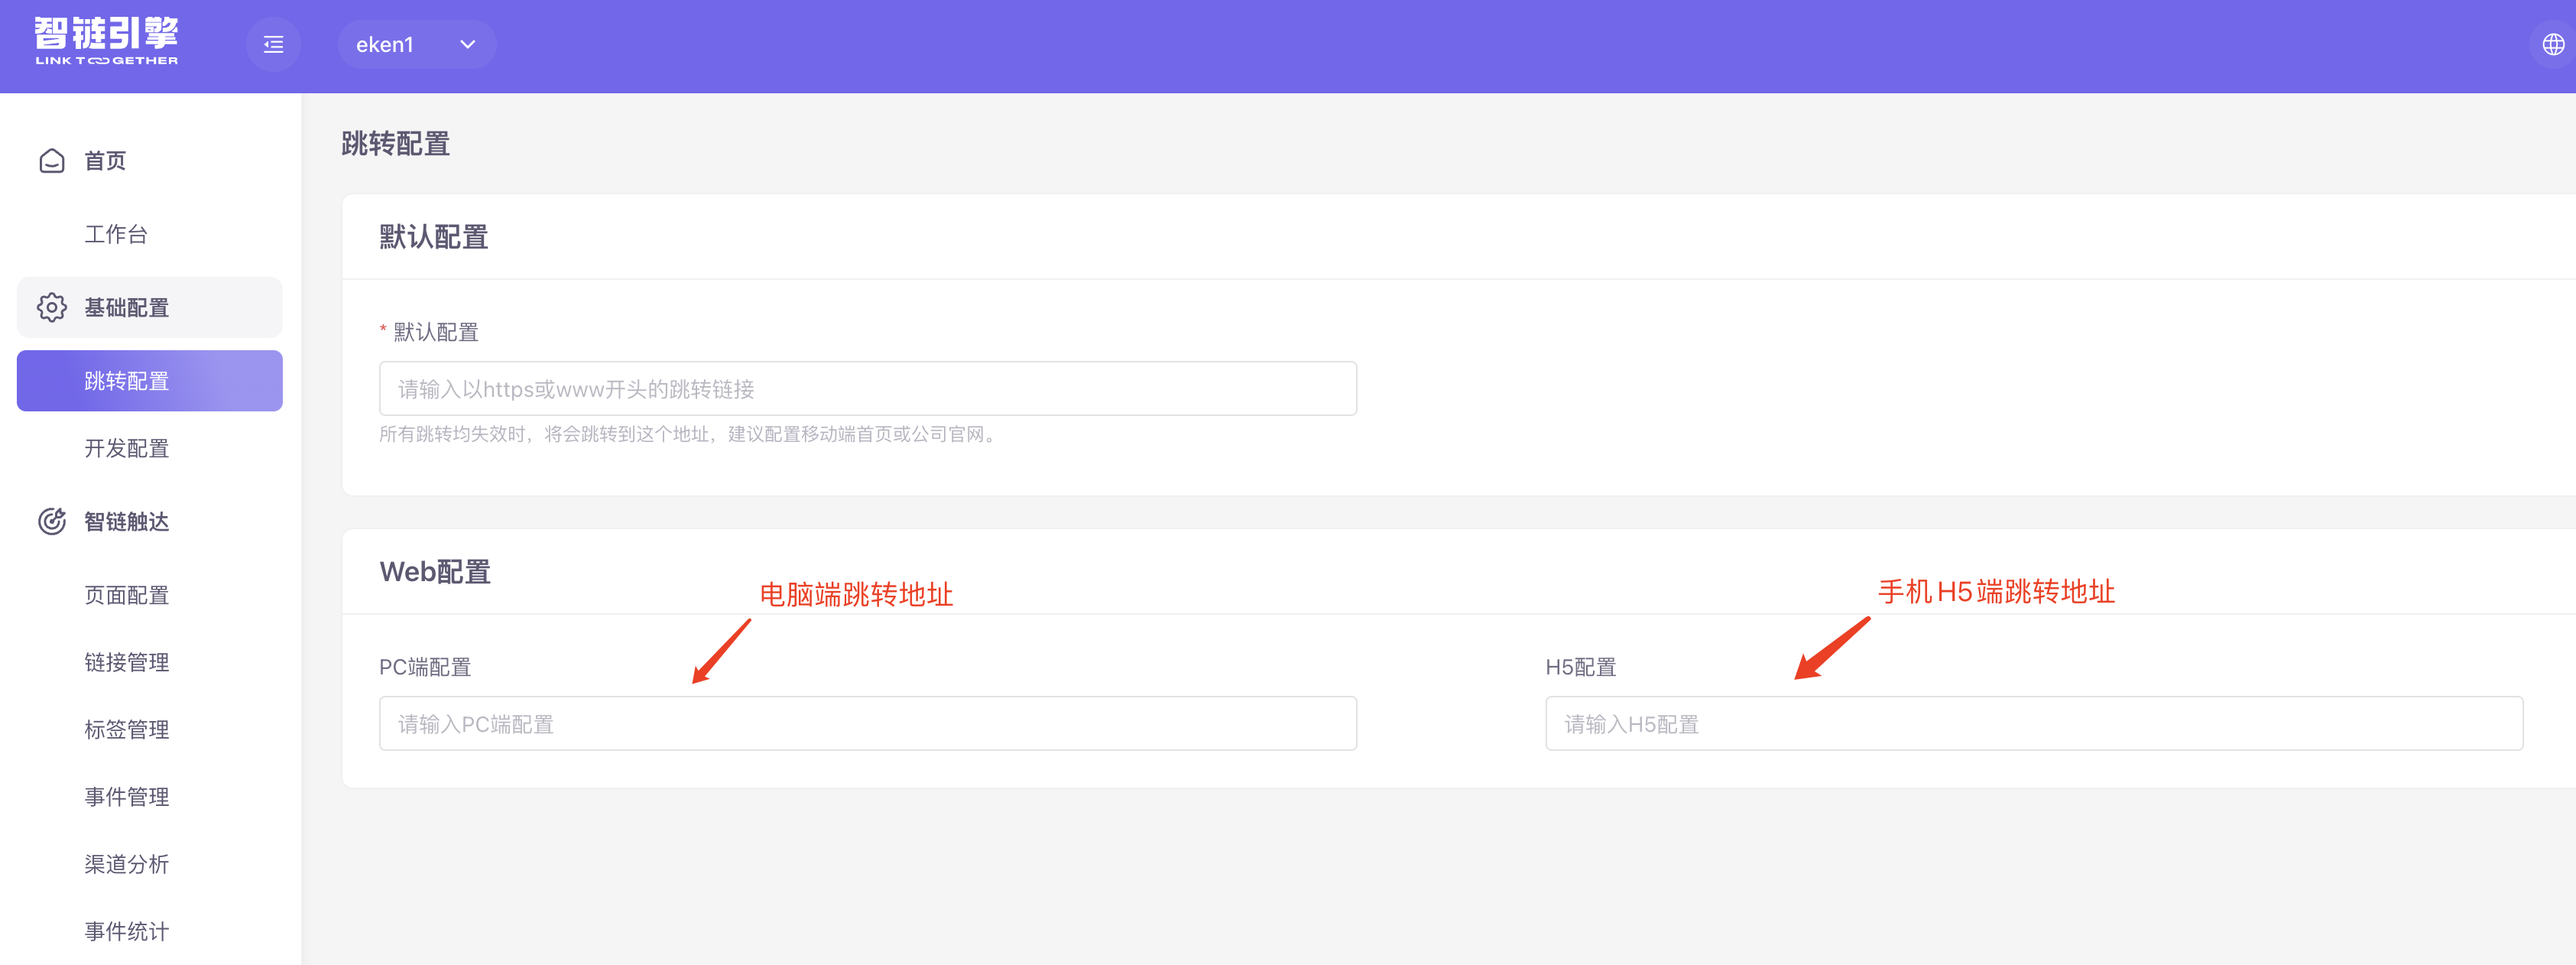Toggle the sidebar collapse icon
Image resolution: width=2576 pixels, height=965 pixels.
click(273, 44)
